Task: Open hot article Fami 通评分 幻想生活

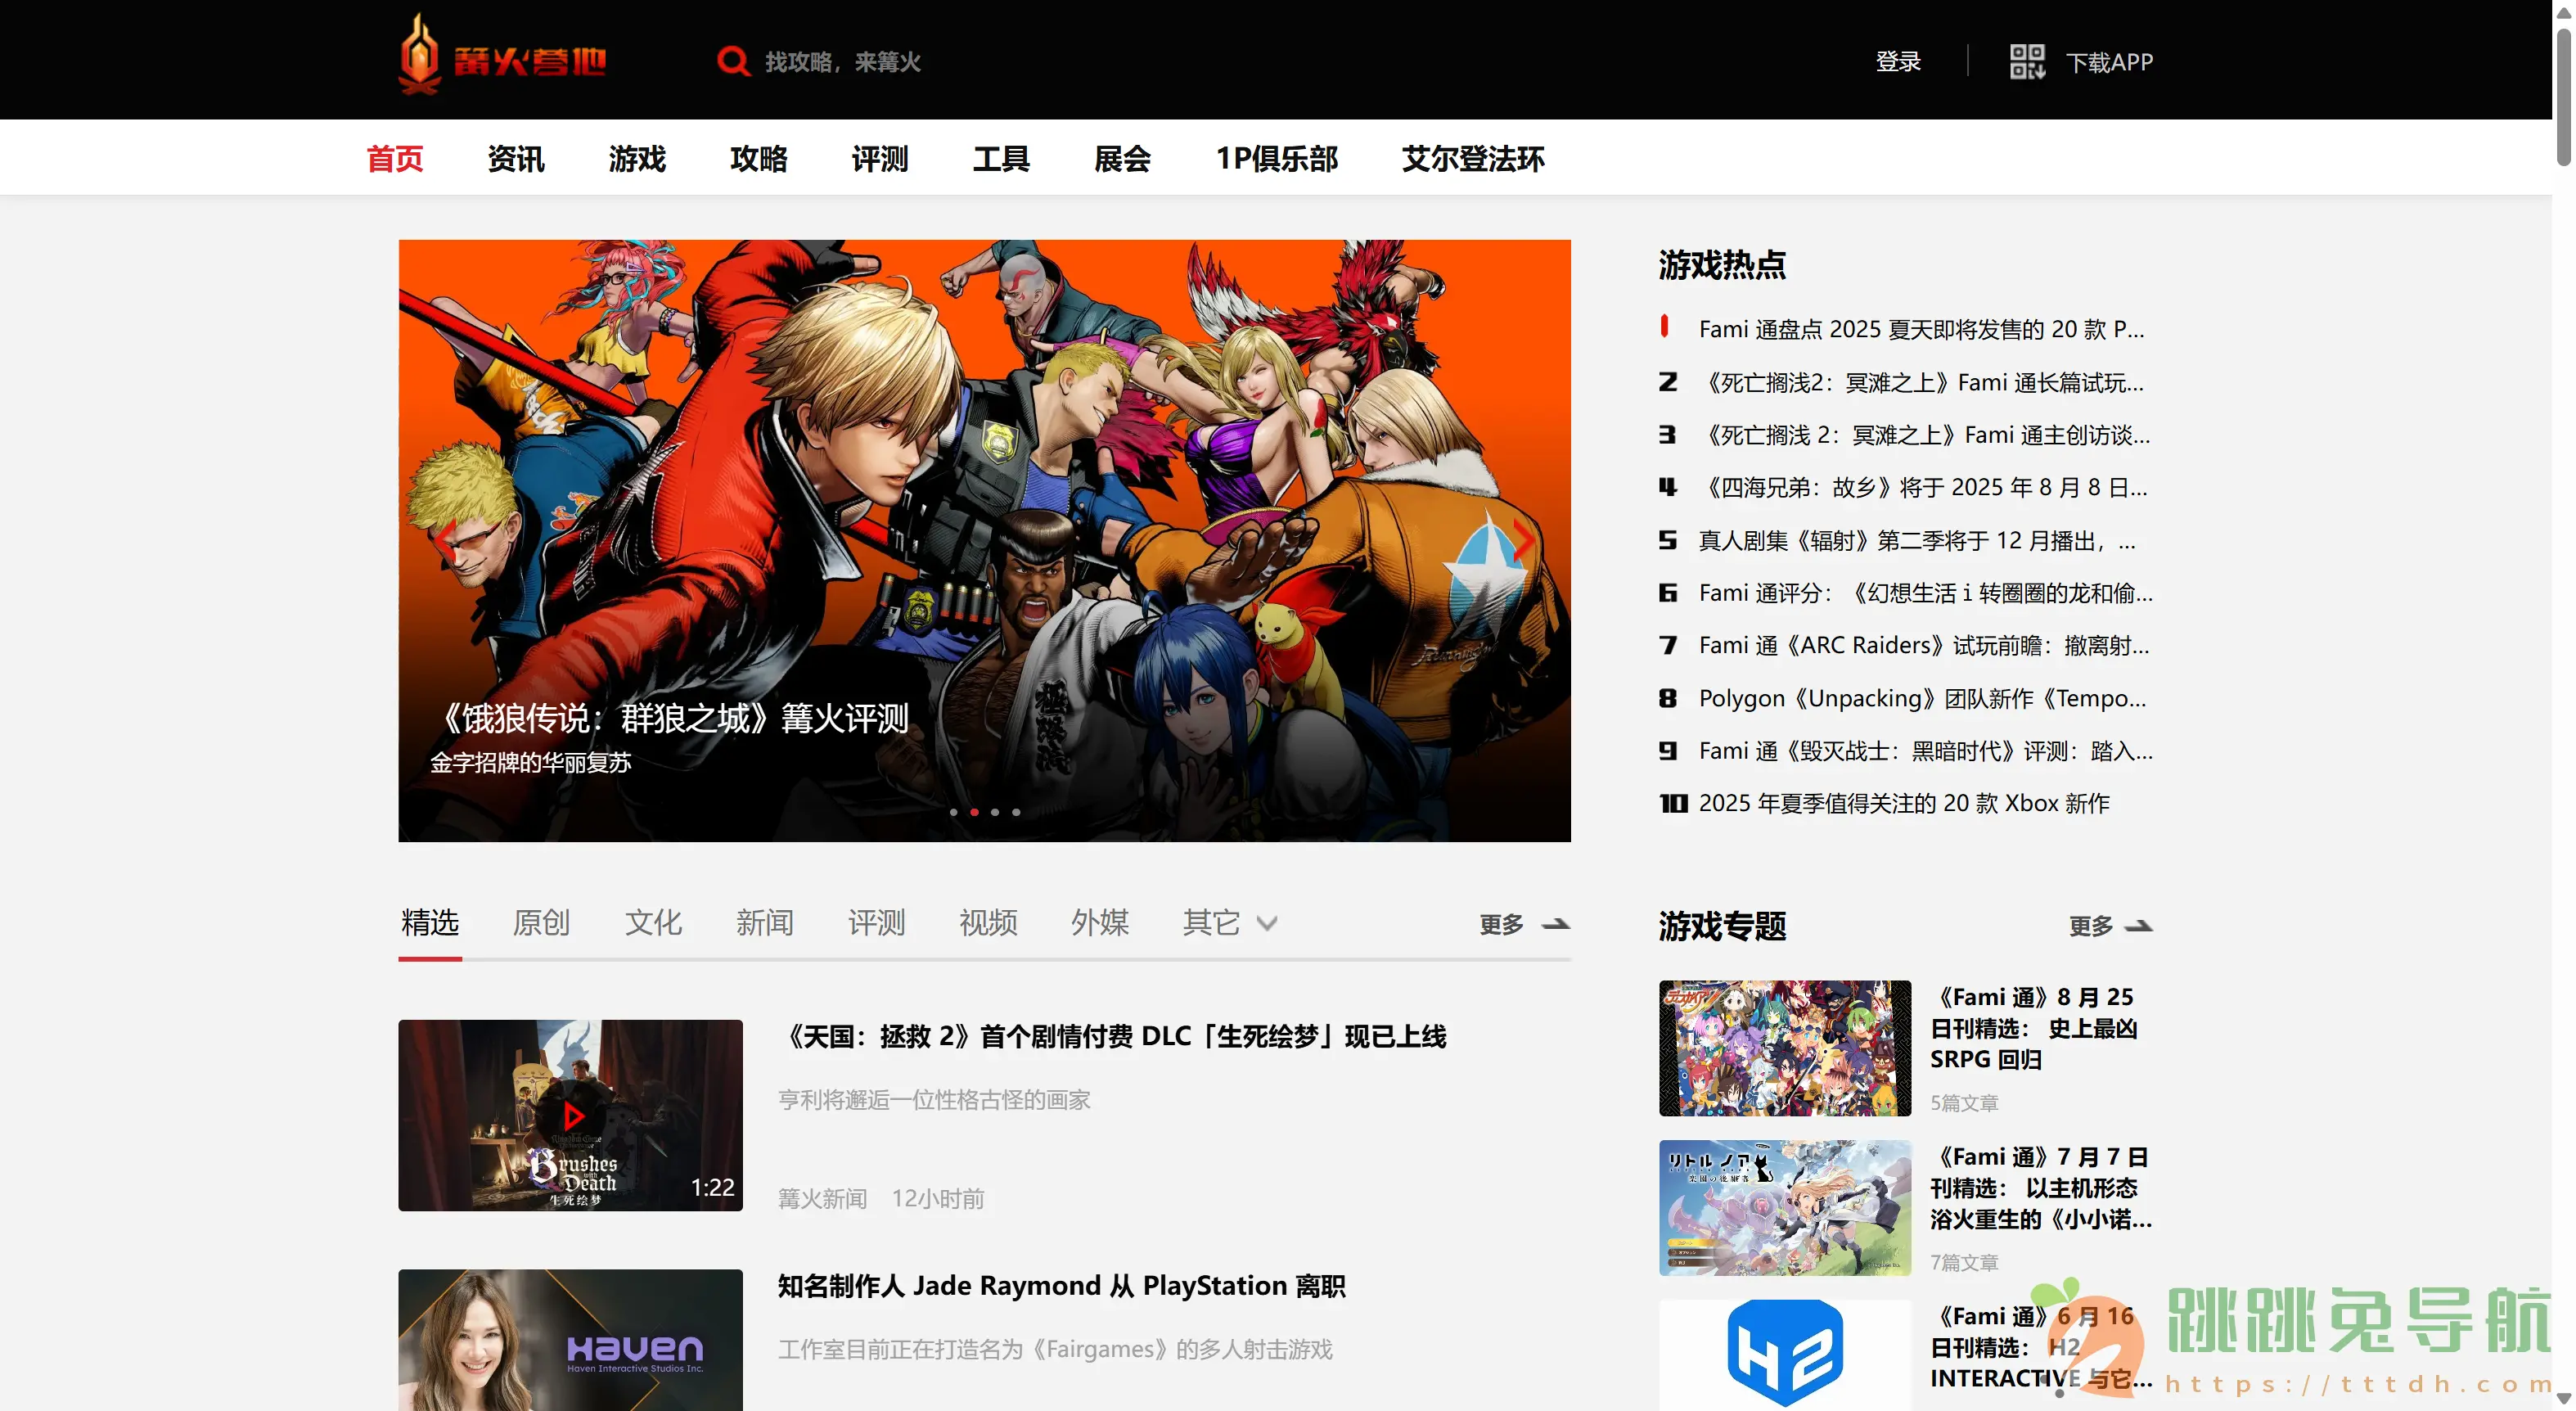Action: pos(1926,593)
